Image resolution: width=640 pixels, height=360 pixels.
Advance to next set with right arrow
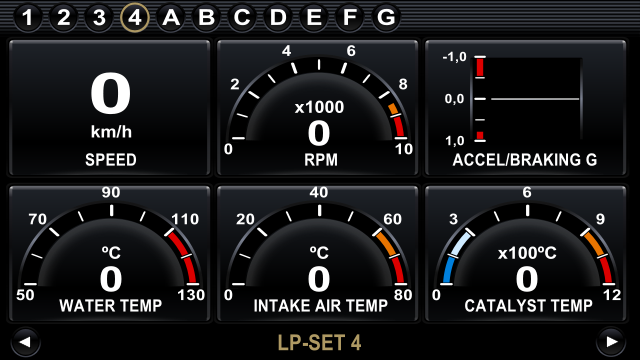pyautogui.click(x=611, y=342)
